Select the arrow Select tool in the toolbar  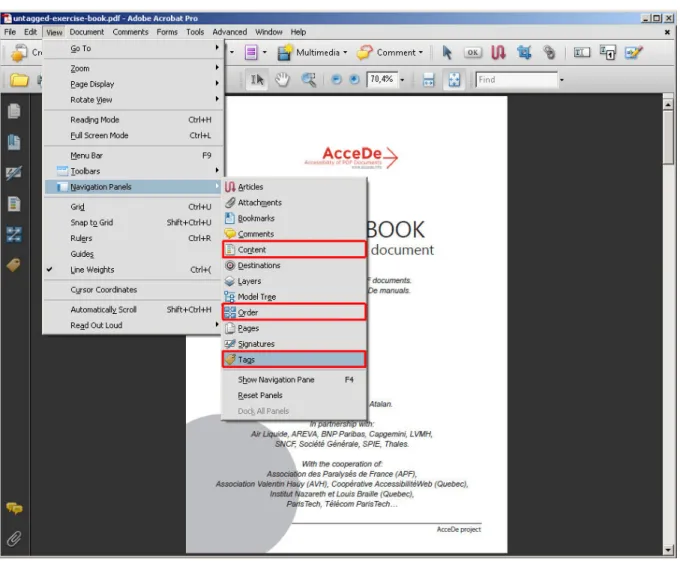tap(447, 53)
